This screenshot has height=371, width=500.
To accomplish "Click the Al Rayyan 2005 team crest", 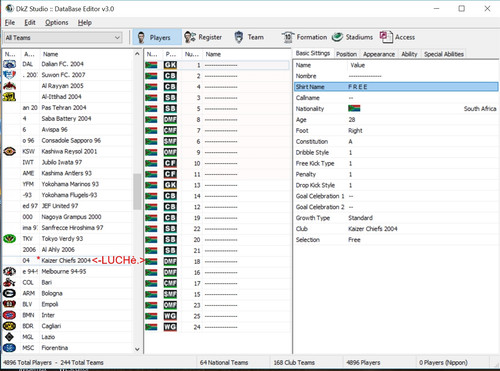I will 9,86.
